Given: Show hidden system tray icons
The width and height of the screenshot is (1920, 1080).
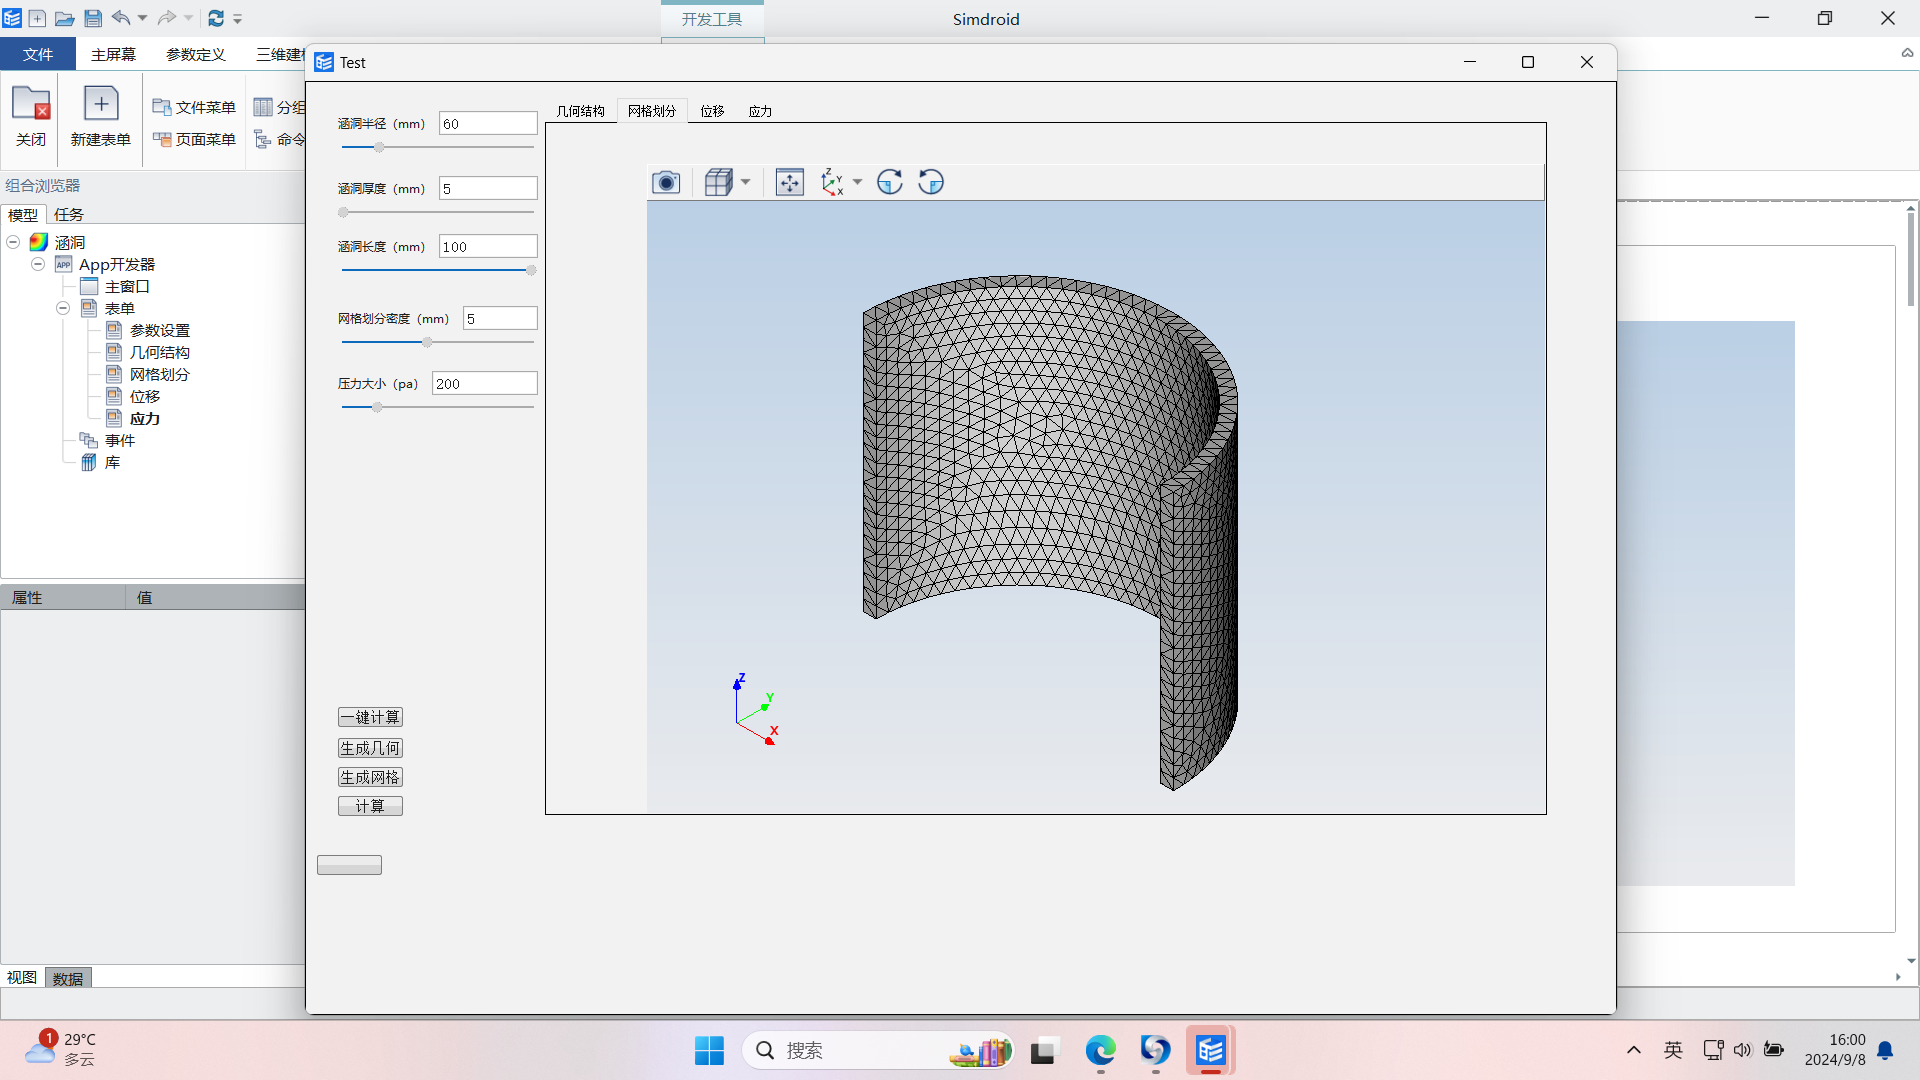Looking at the screenshot, I should (x=1634, y=1050).
